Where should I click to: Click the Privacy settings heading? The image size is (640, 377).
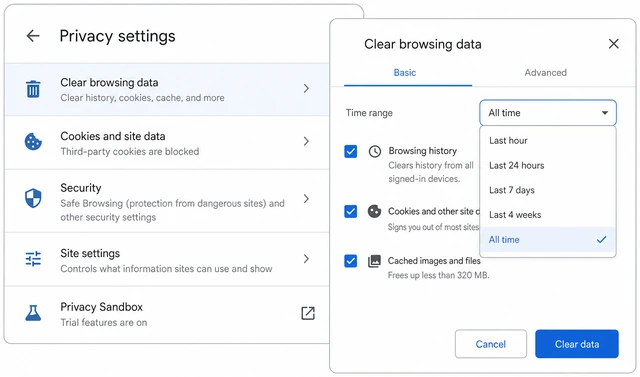click(x=118, y=36)
